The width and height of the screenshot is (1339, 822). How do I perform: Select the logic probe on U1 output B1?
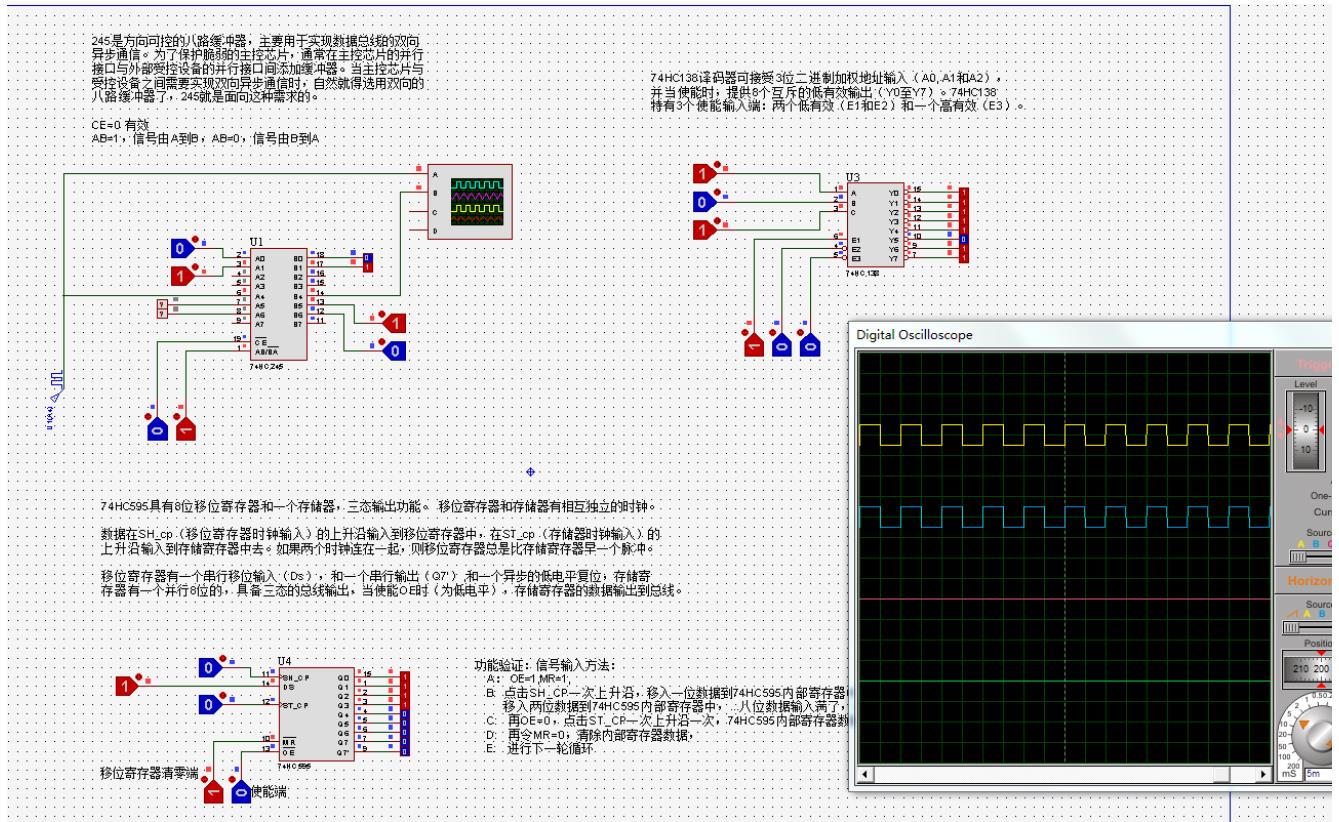click(367, 266)
